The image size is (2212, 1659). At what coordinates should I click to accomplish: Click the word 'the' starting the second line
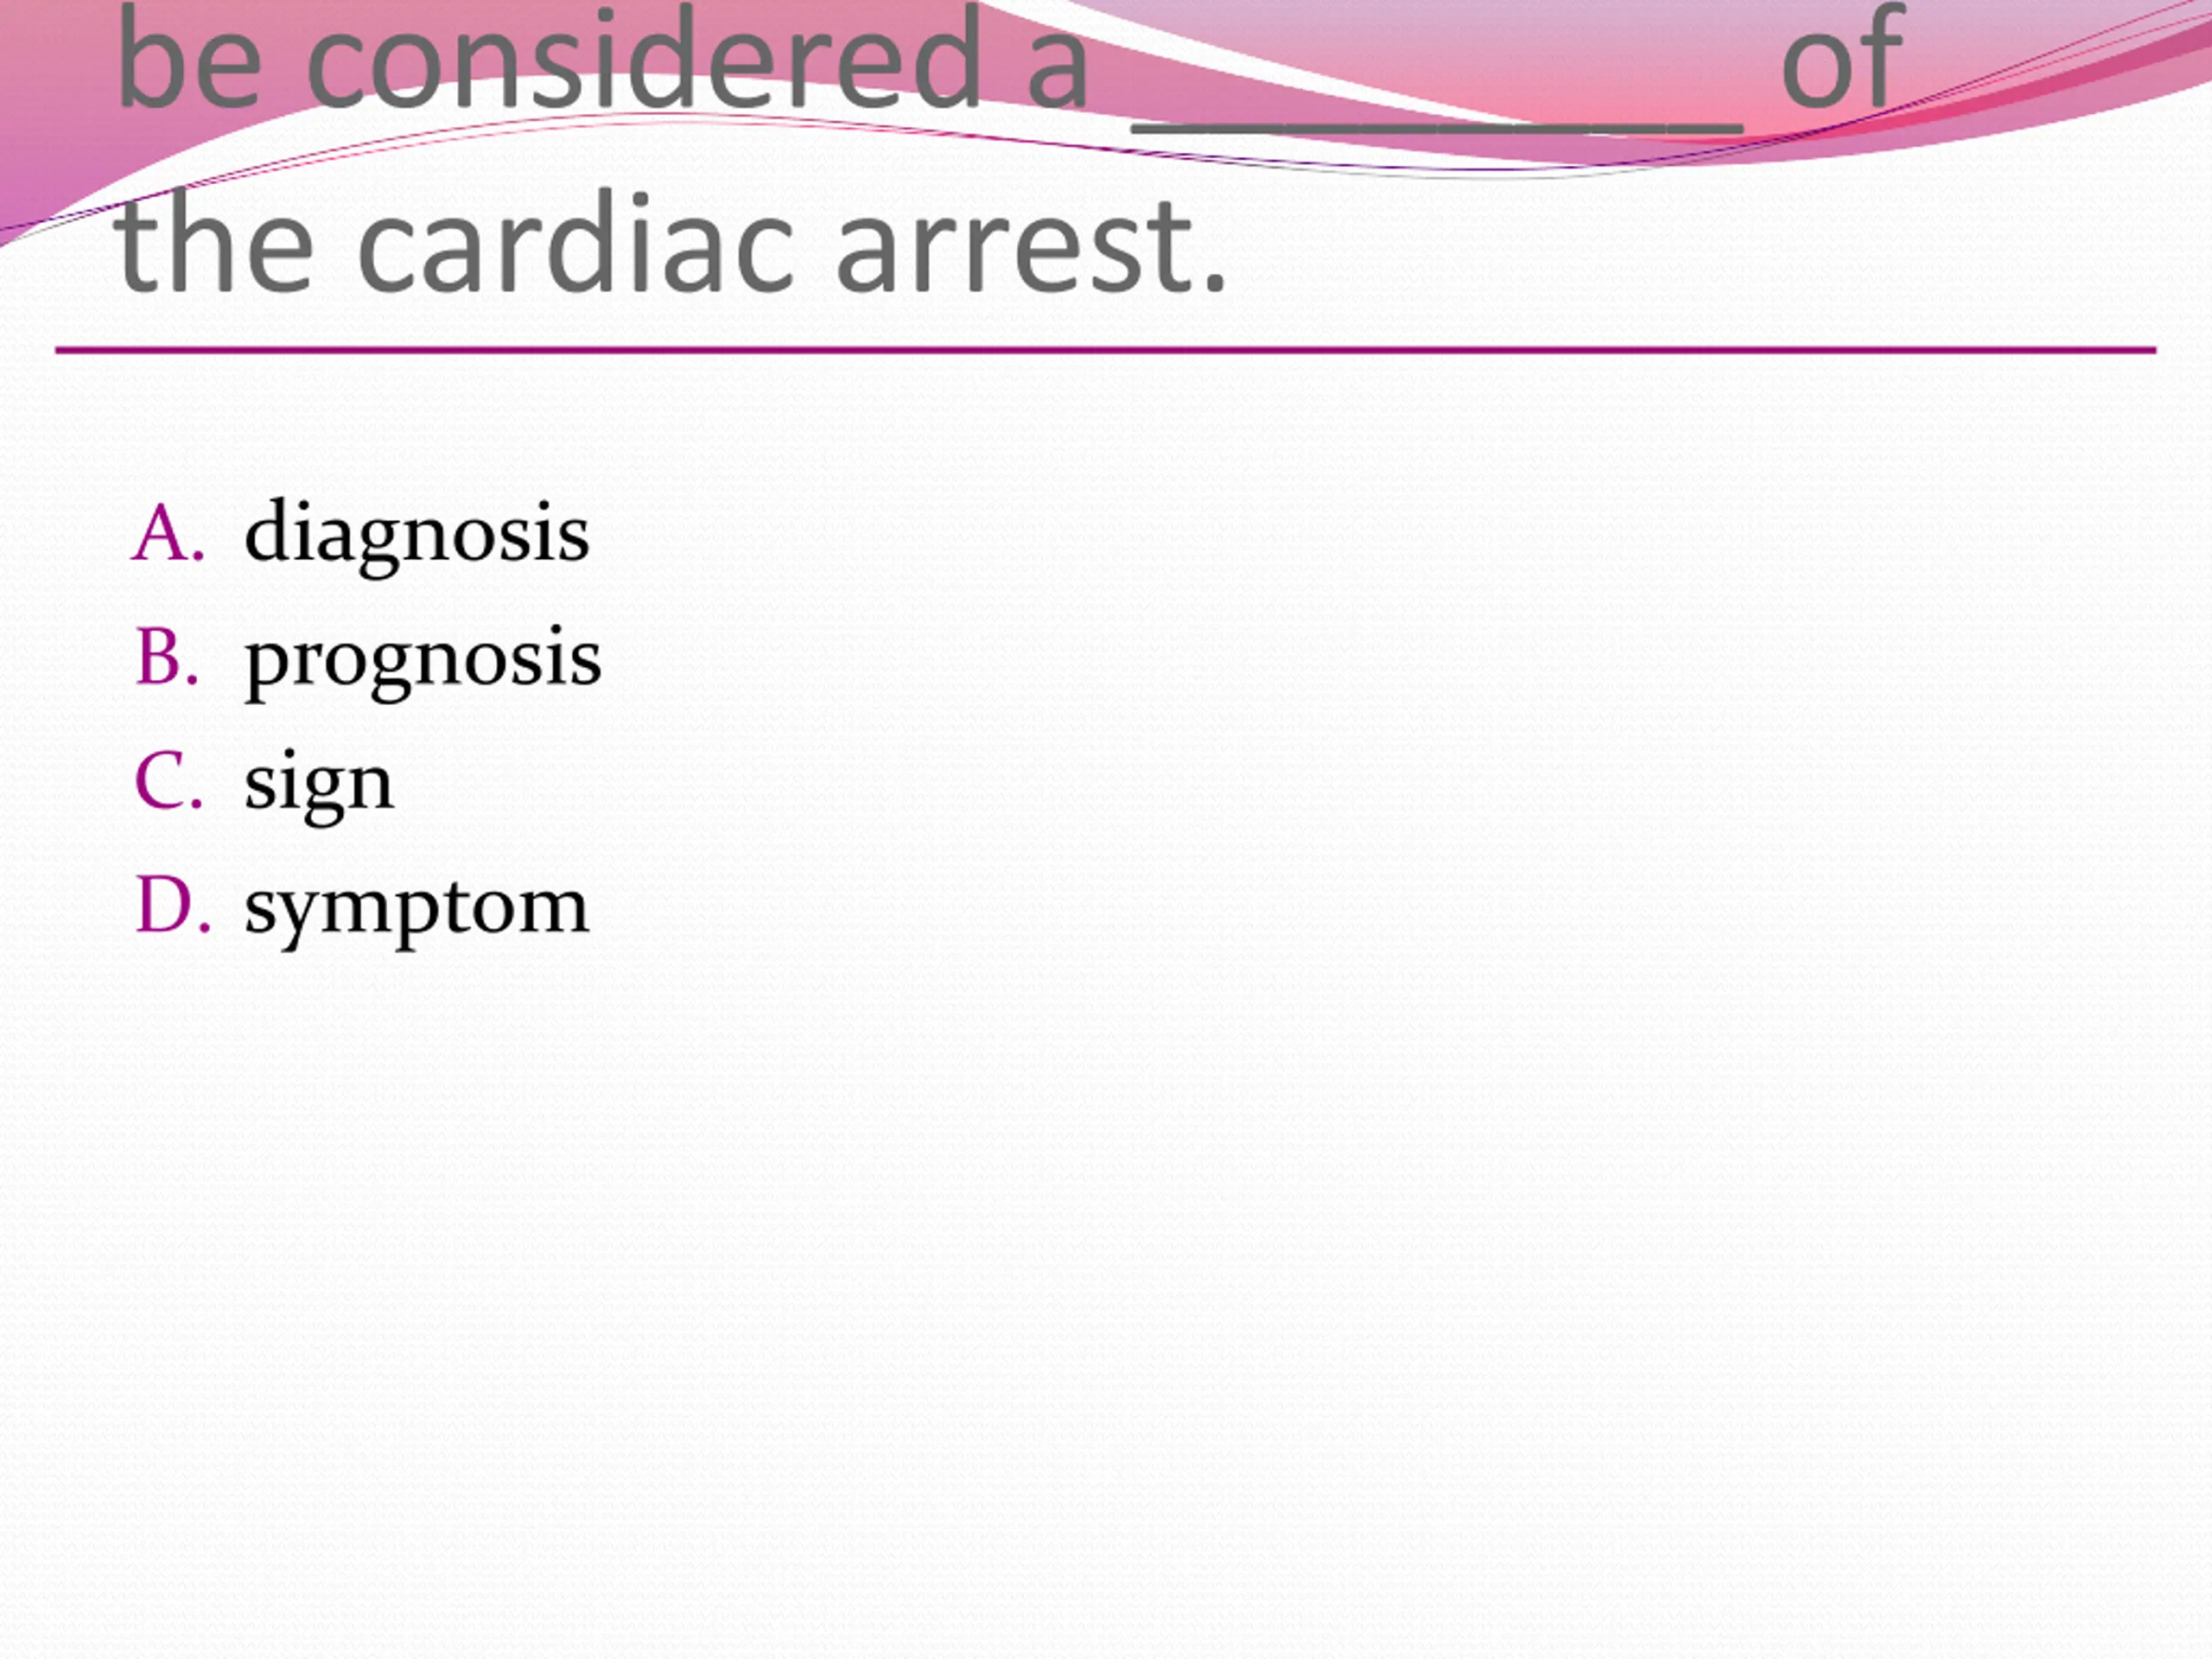pos(215,243)
